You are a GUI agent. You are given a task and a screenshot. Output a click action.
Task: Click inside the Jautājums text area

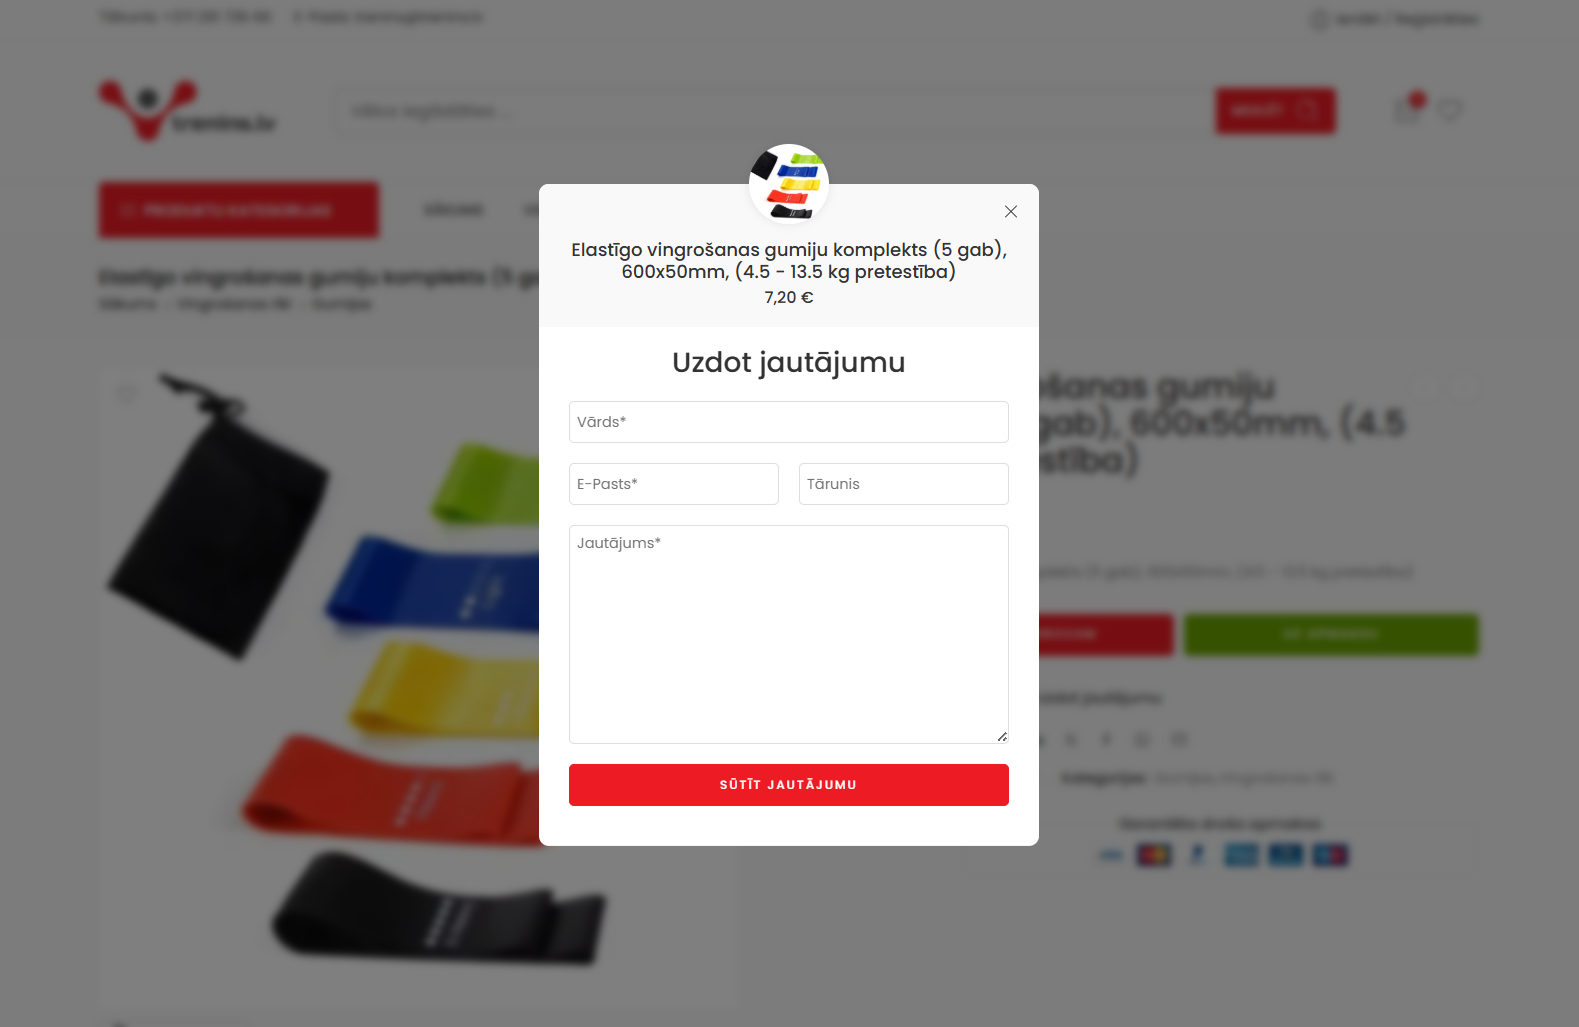pyautogui.click(x=789, y=634)
